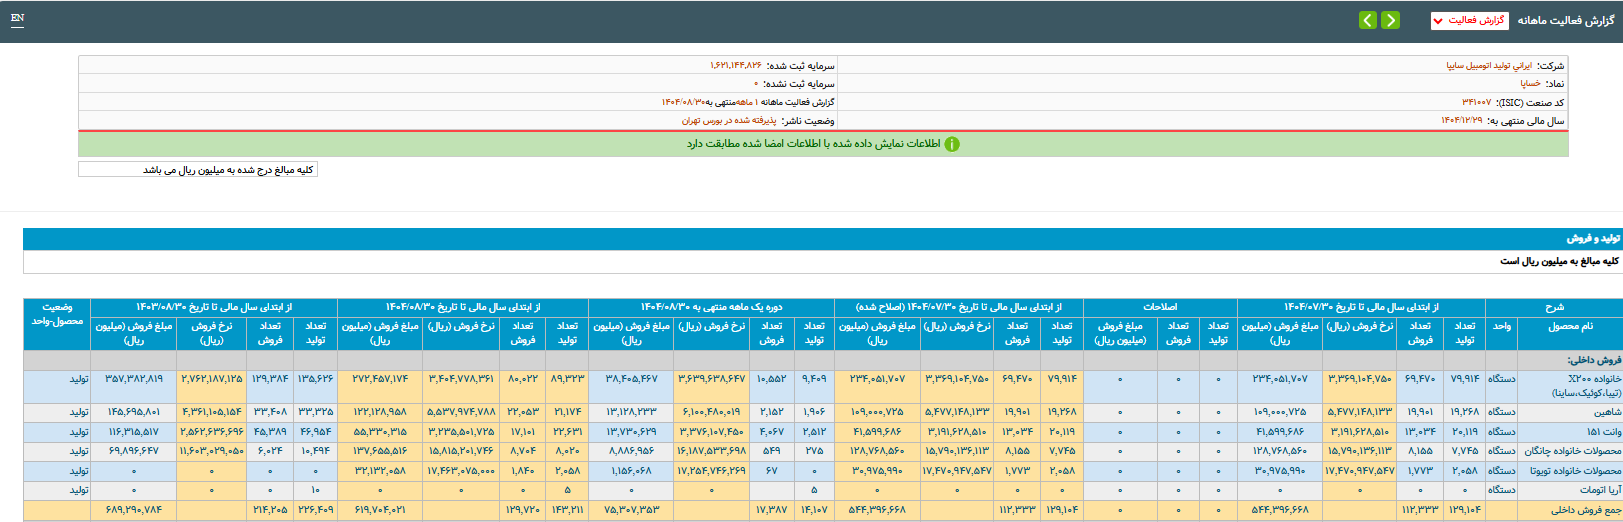Click the خساپا symbol link
The image size is (1623, 522).
1530,84
